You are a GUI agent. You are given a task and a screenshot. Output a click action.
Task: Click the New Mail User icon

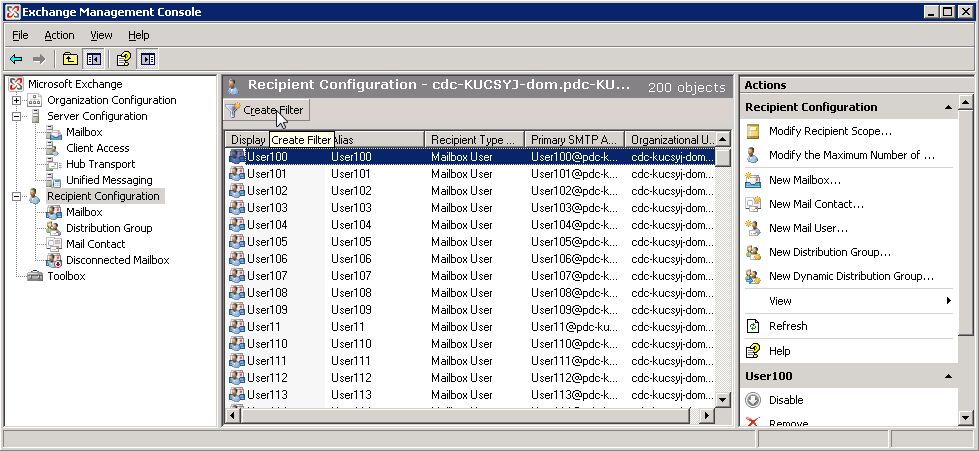(x=754, y=228)
